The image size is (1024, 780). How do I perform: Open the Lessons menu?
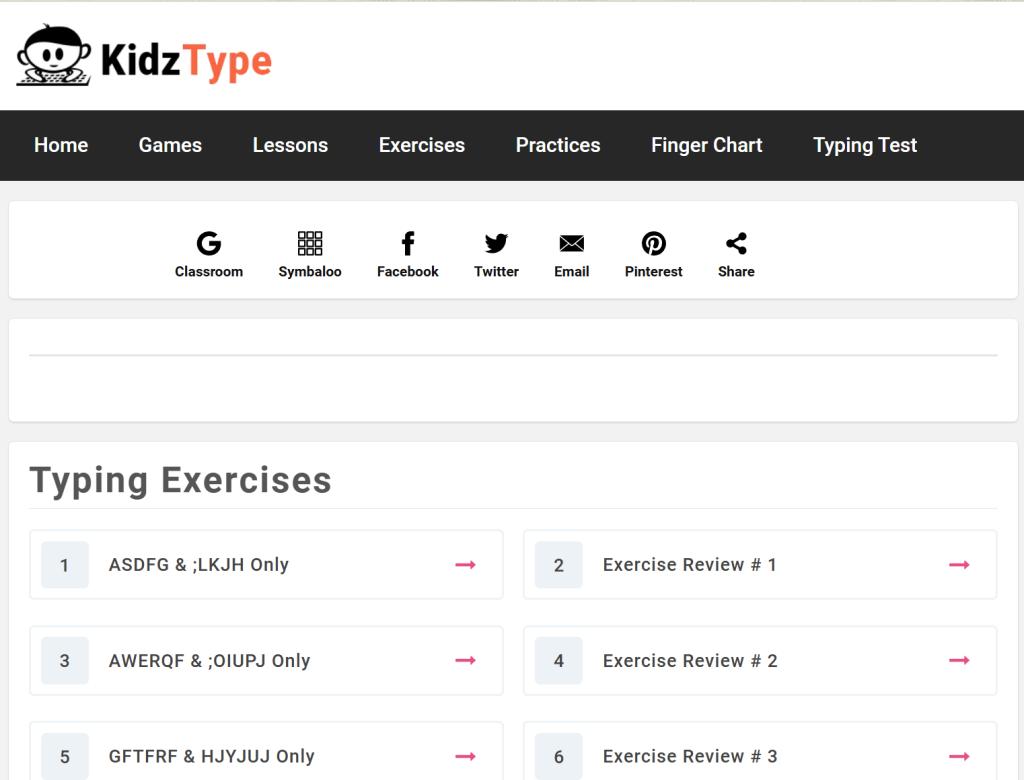point(290,145)
